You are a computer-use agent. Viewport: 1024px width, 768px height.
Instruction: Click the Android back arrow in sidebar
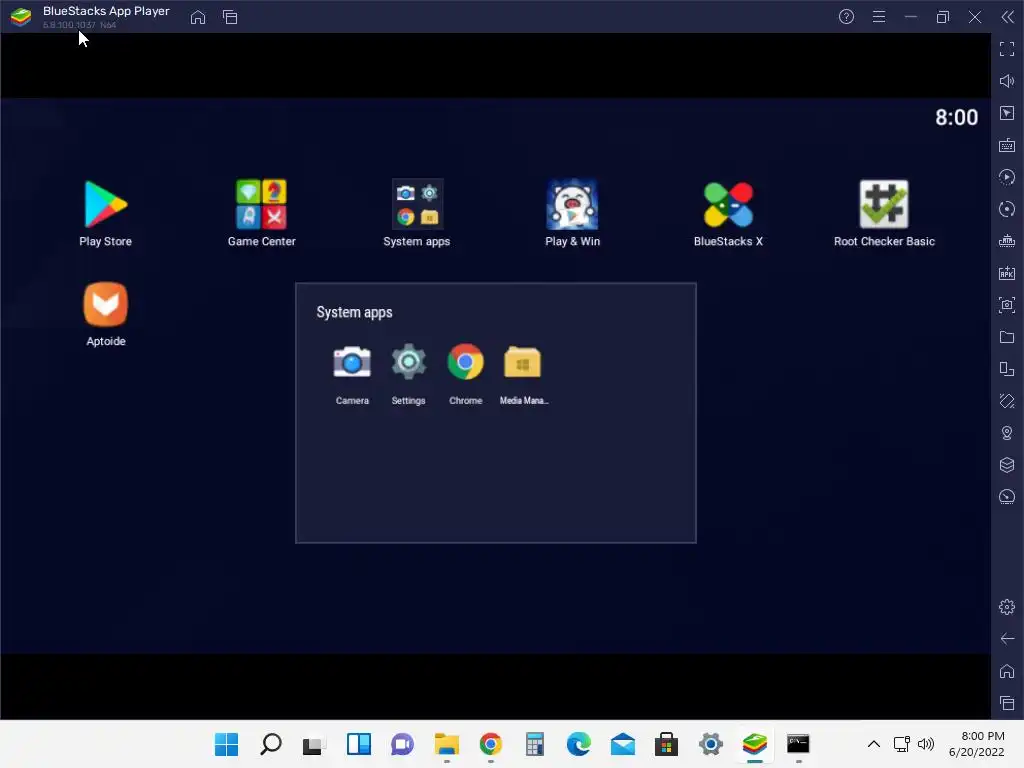click(1007, 639)
